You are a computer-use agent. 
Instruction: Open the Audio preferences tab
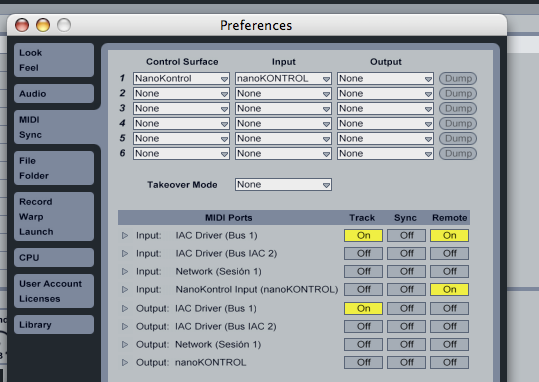(x=54, y=94)
